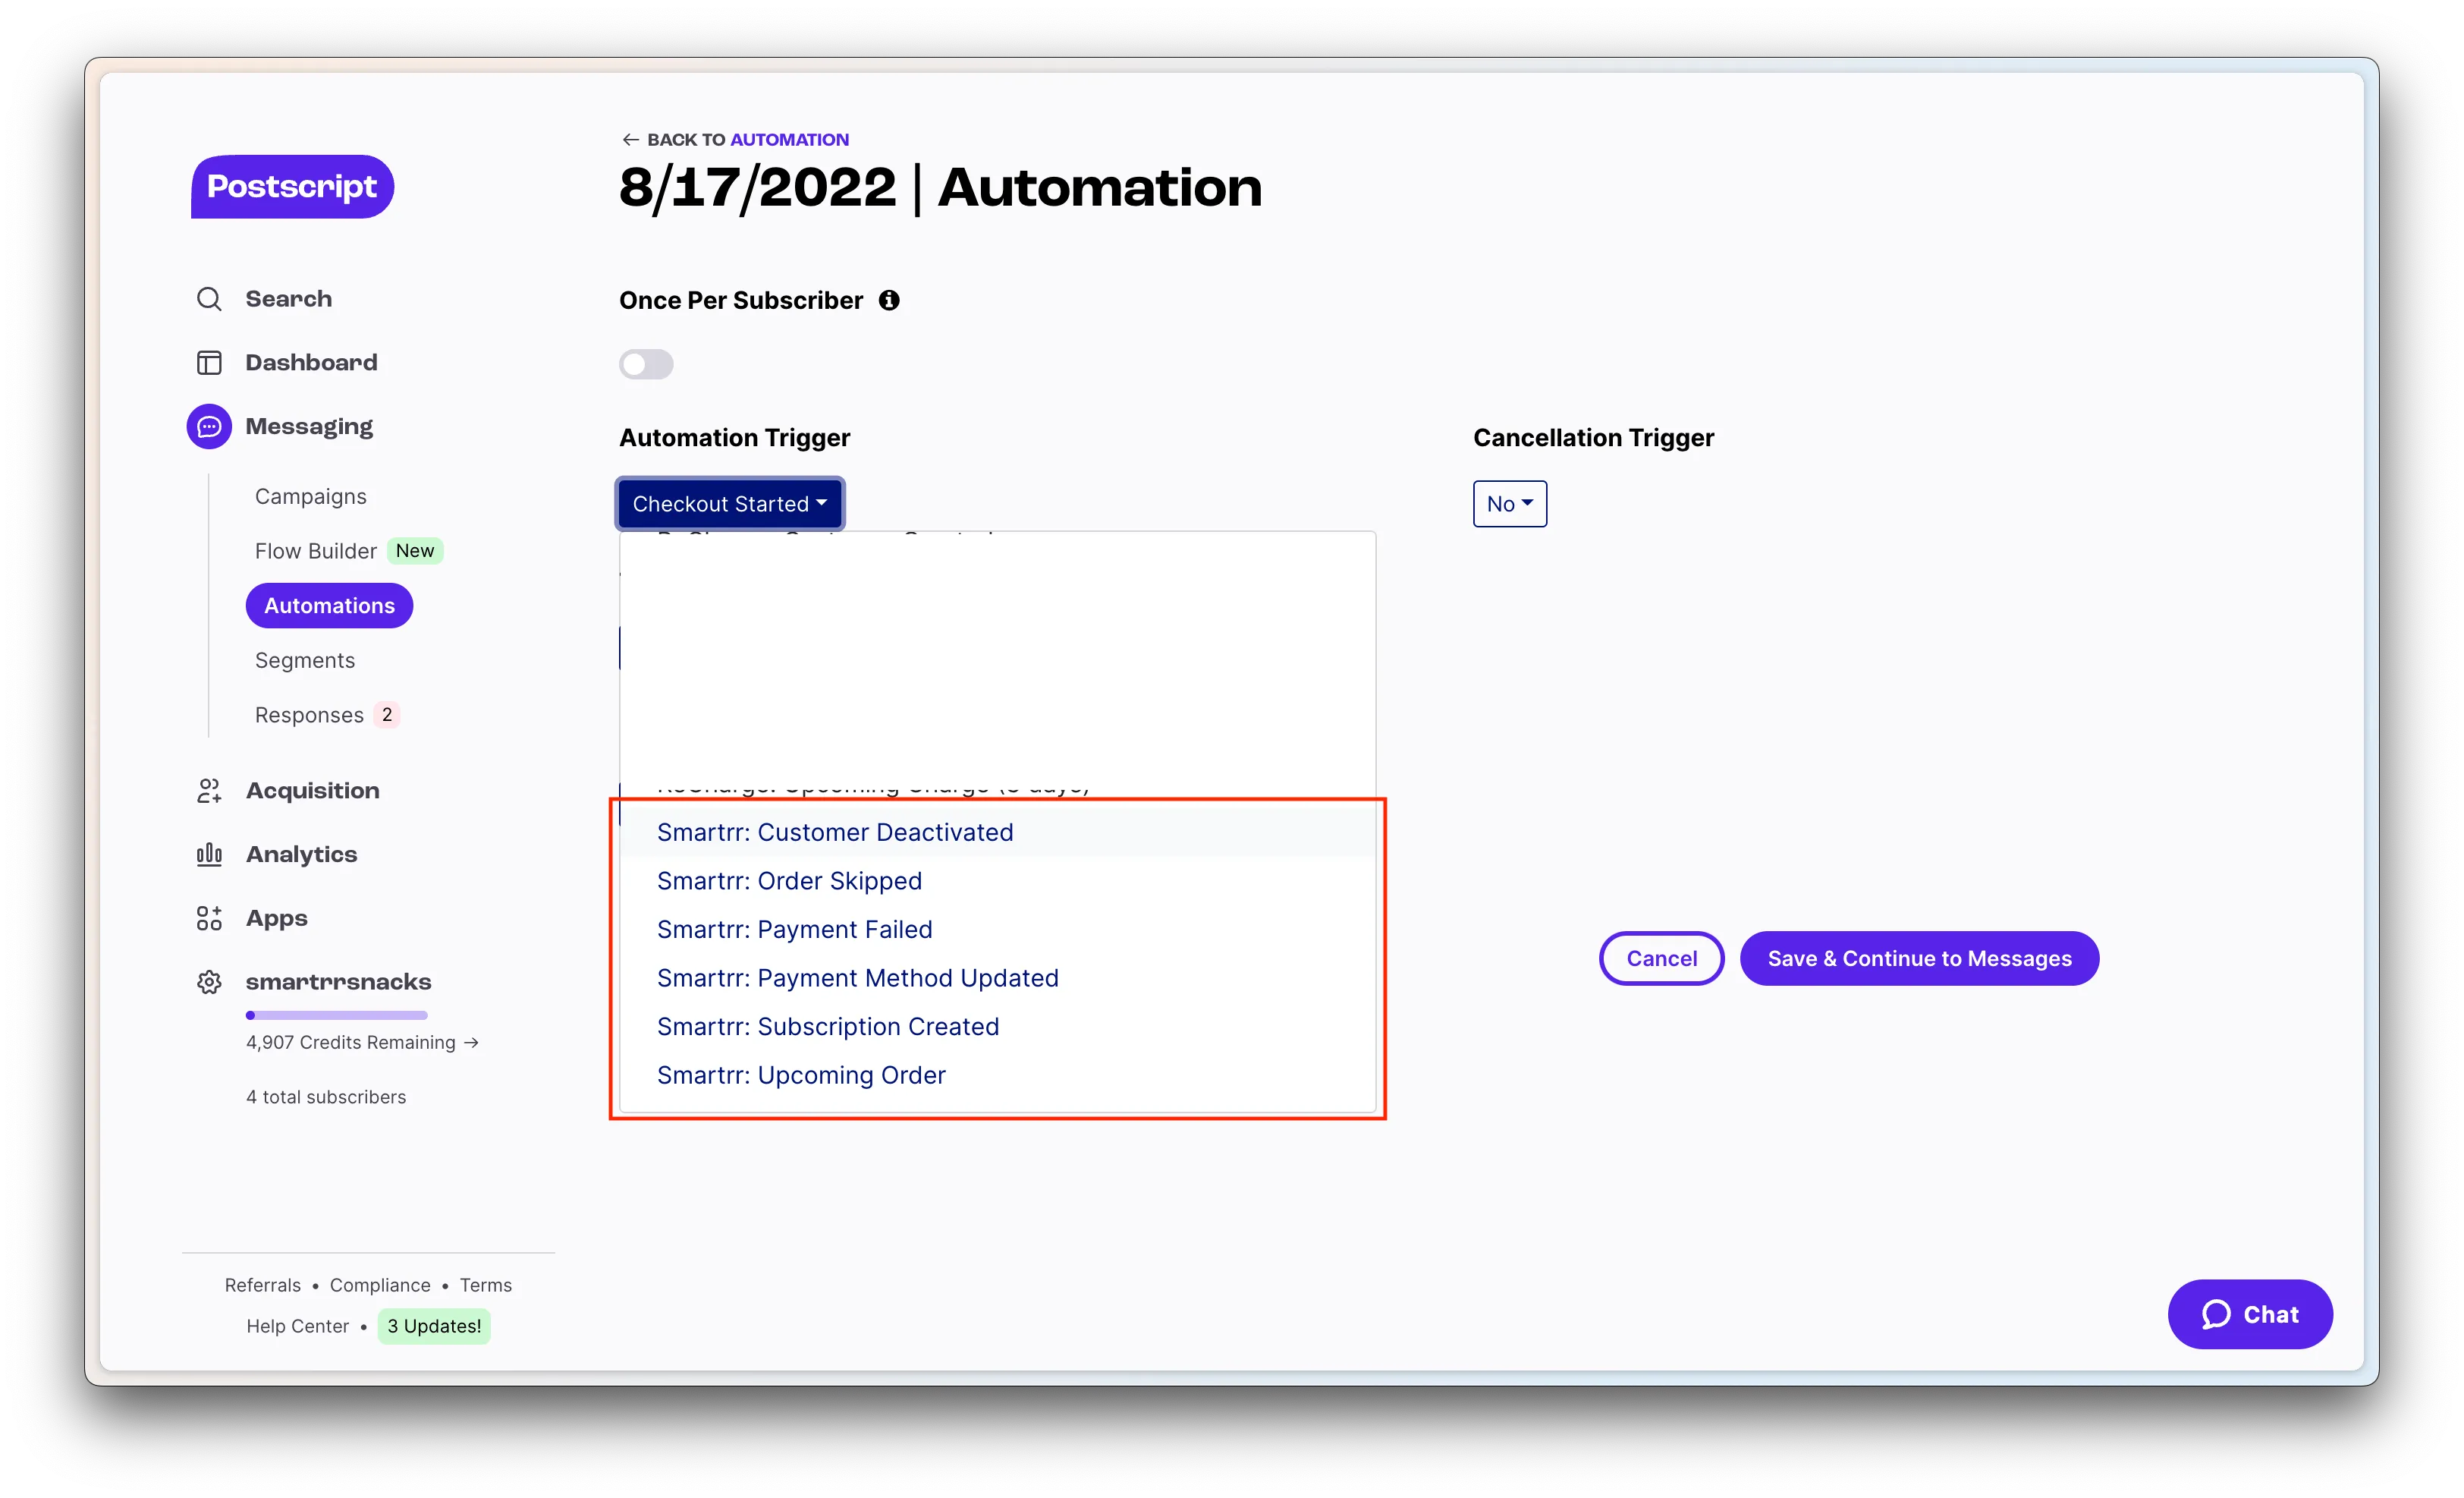Image resolution: width=2464 pixels, height=1498 pixels.
Task: Open Search from the sidebar
Action: click(x=288, y=298)
